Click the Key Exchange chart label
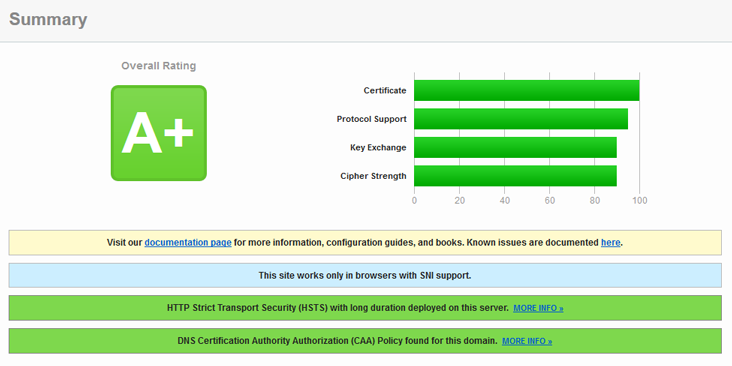 [x=378, y=148]
